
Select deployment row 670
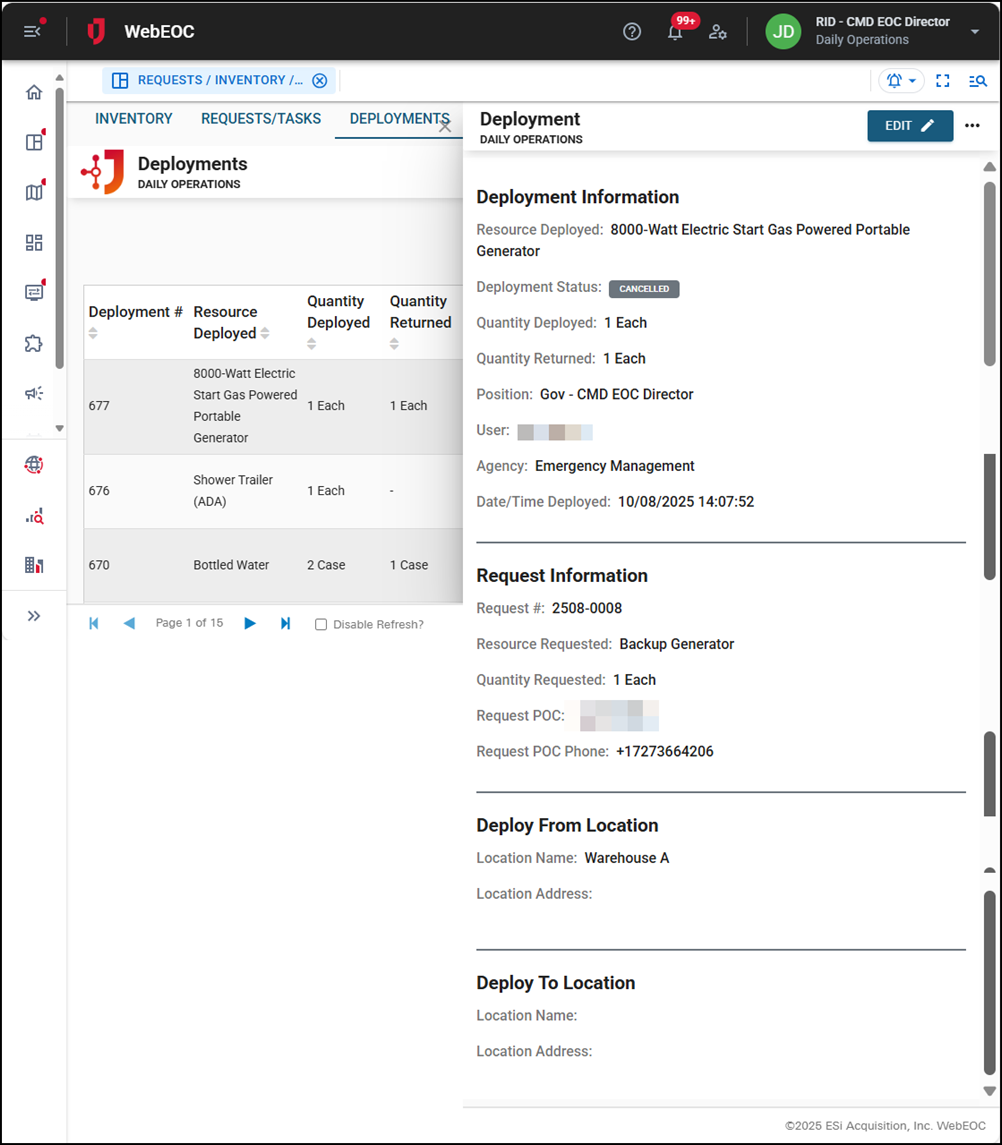(x=274, y=565)
